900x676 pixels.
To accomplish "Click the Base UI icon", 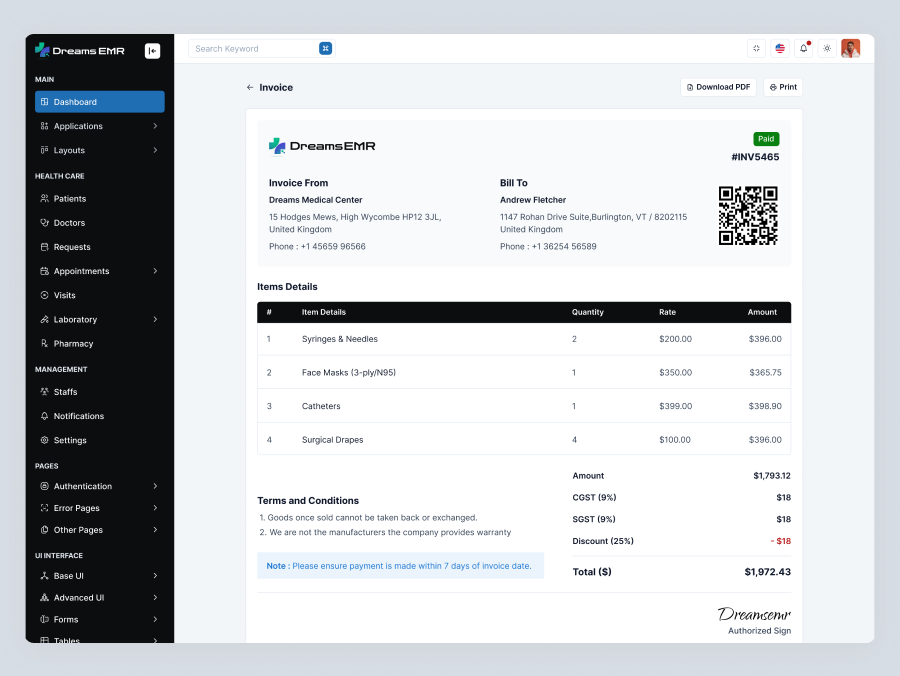I will point(44,576).
